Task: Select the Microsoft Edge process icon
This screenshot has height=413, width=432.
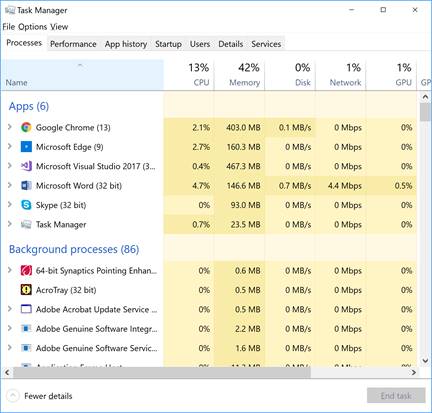Action: 26,147
